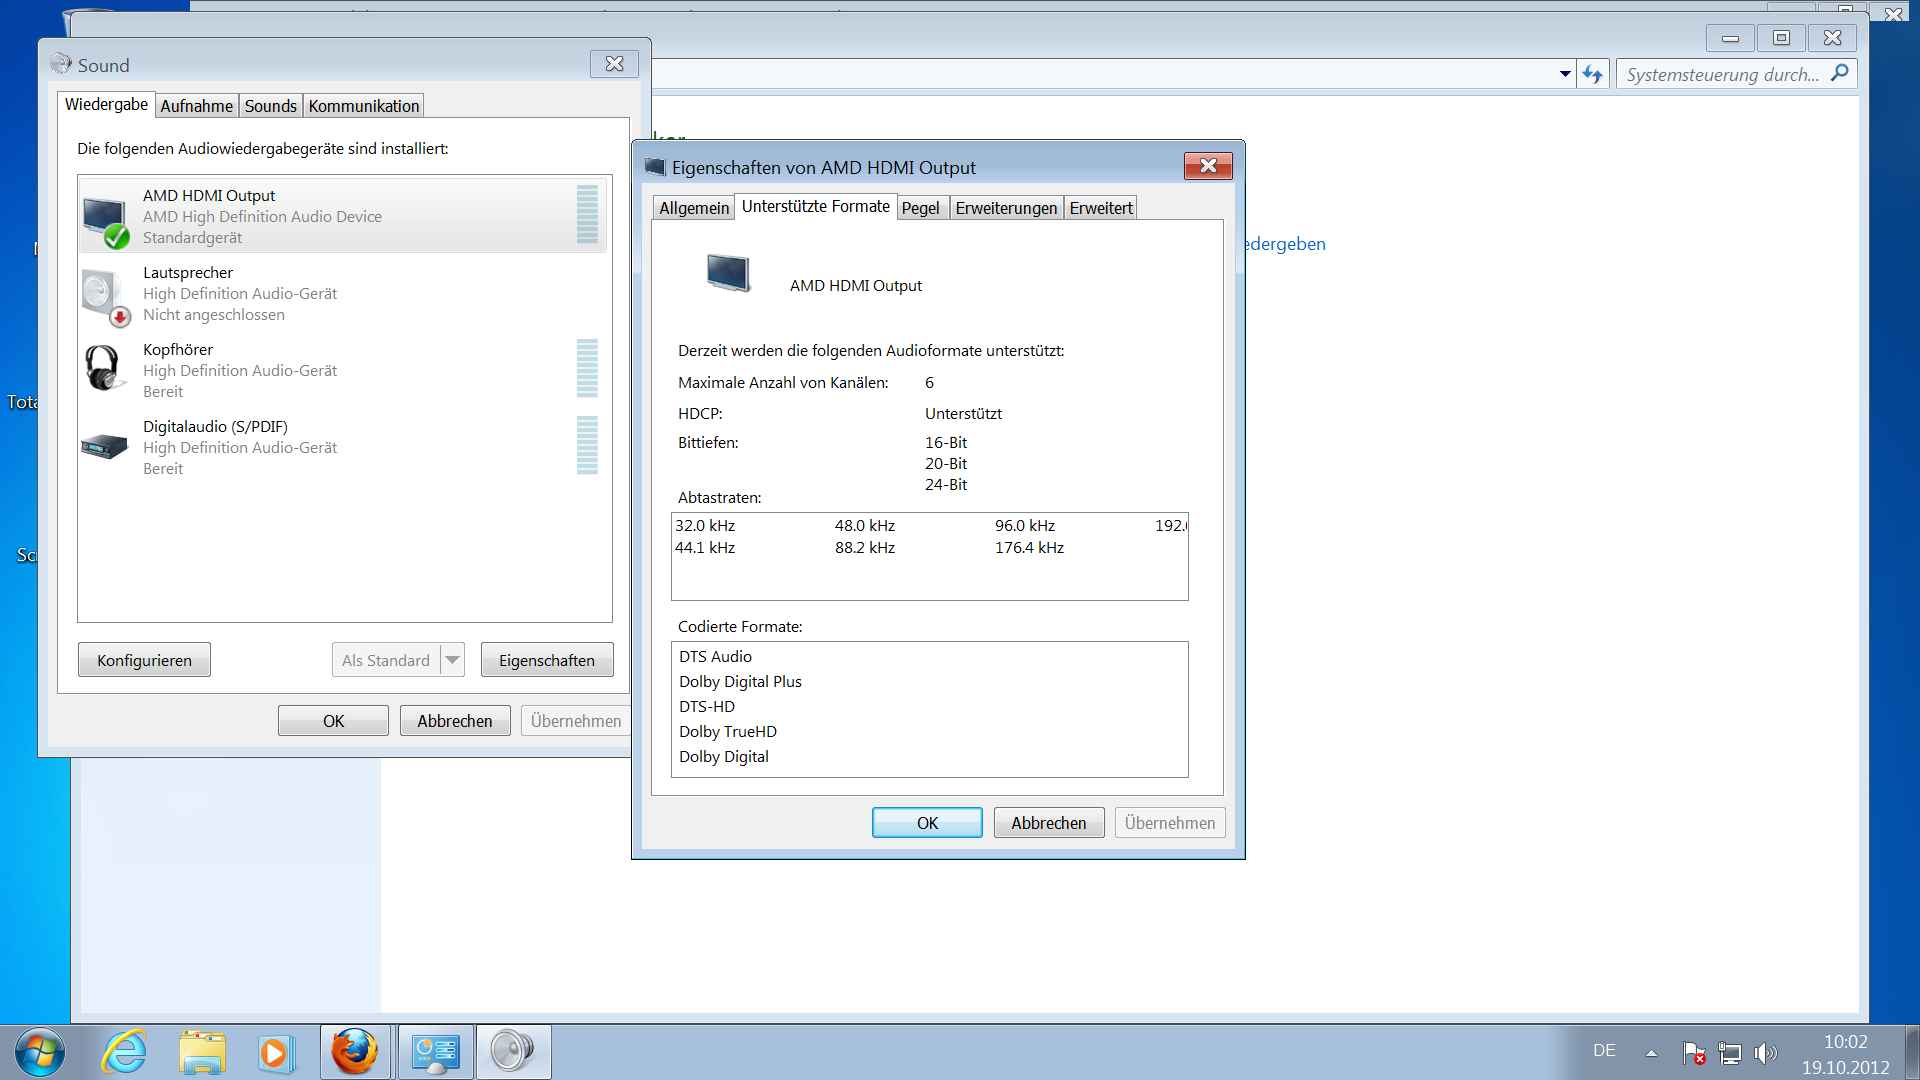1920x1080 pixels.
Task: Select the 176.4 kHz sample rate
Action: click(x=1029, y=547)
